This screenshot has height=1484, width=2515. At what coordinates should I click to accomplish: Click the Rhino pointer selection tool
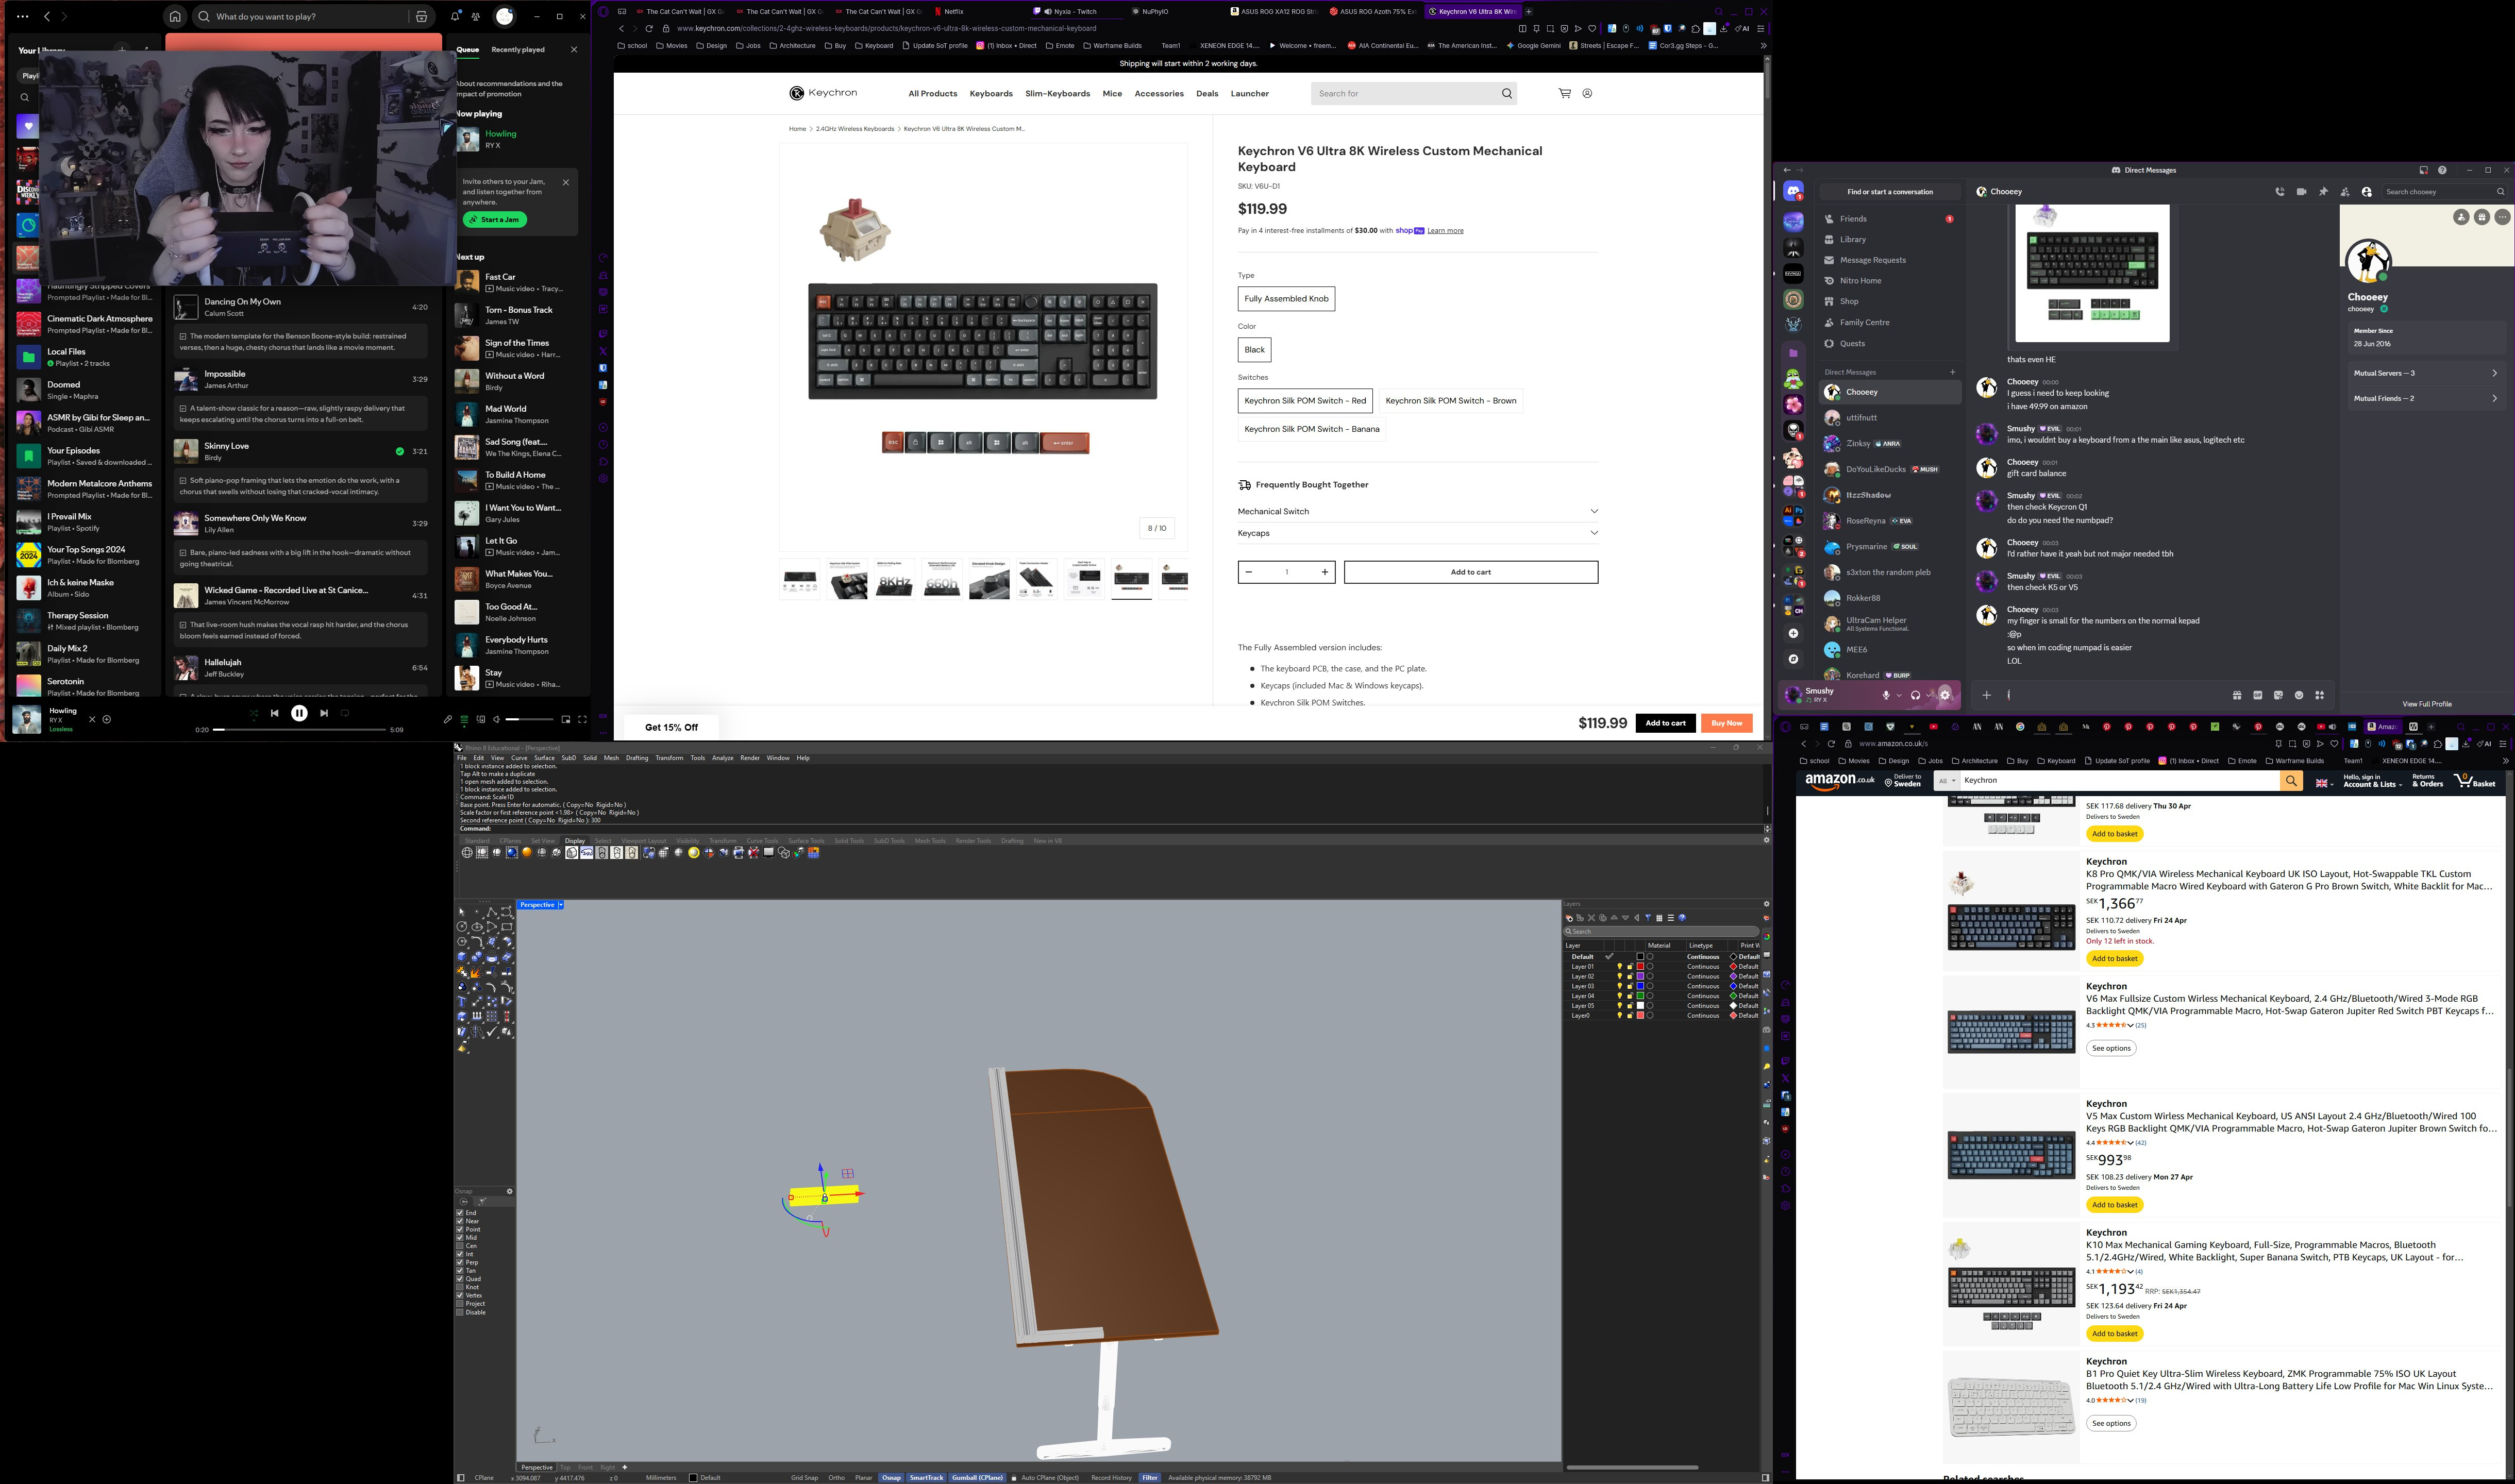(x=462, y=912)
